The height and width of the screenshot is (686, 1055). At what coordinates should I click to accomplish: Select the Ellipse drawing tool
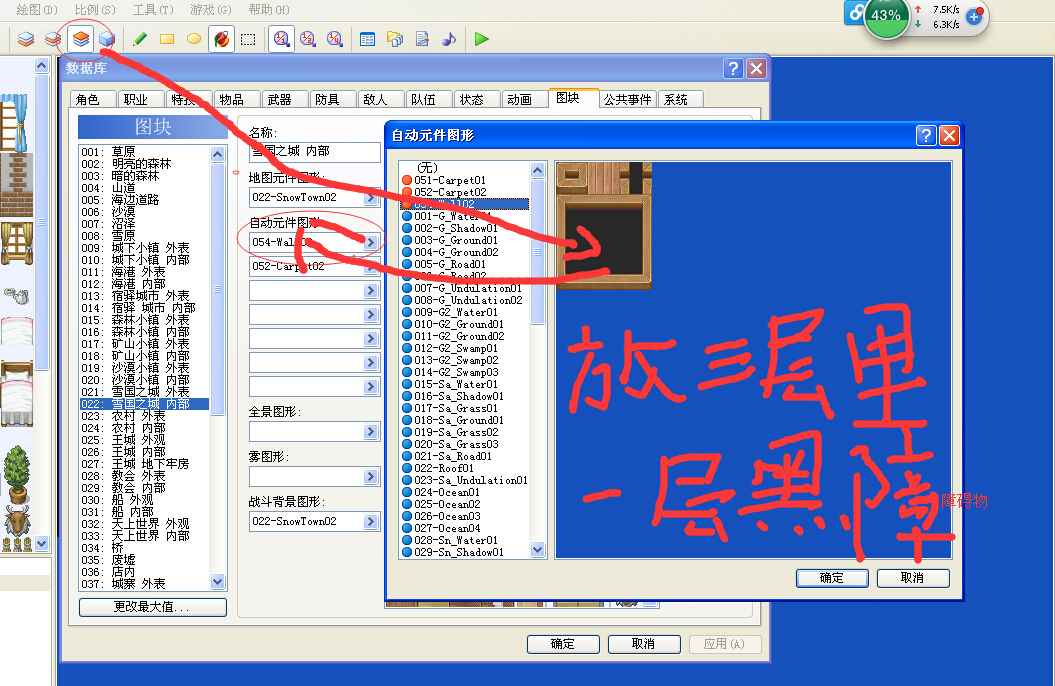pos(194,39)
